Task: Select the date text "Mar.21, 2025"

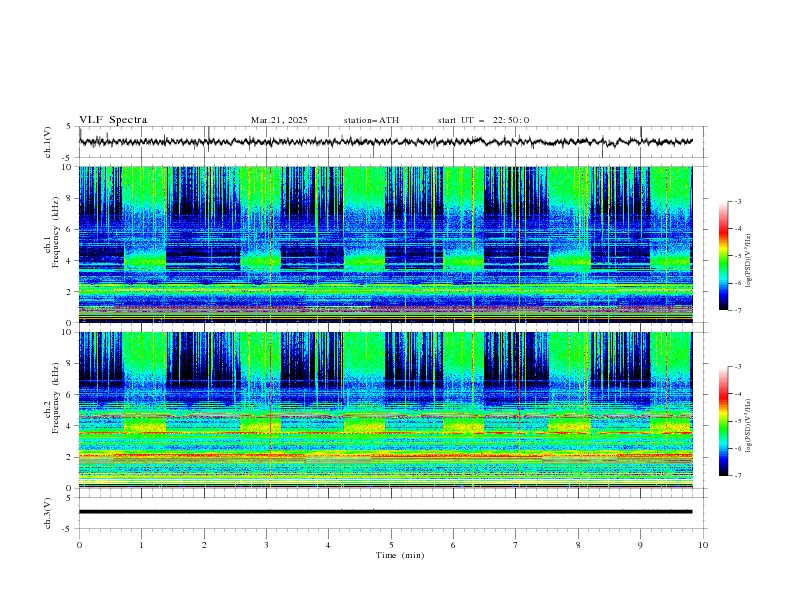Action: (x=279, y=120)
